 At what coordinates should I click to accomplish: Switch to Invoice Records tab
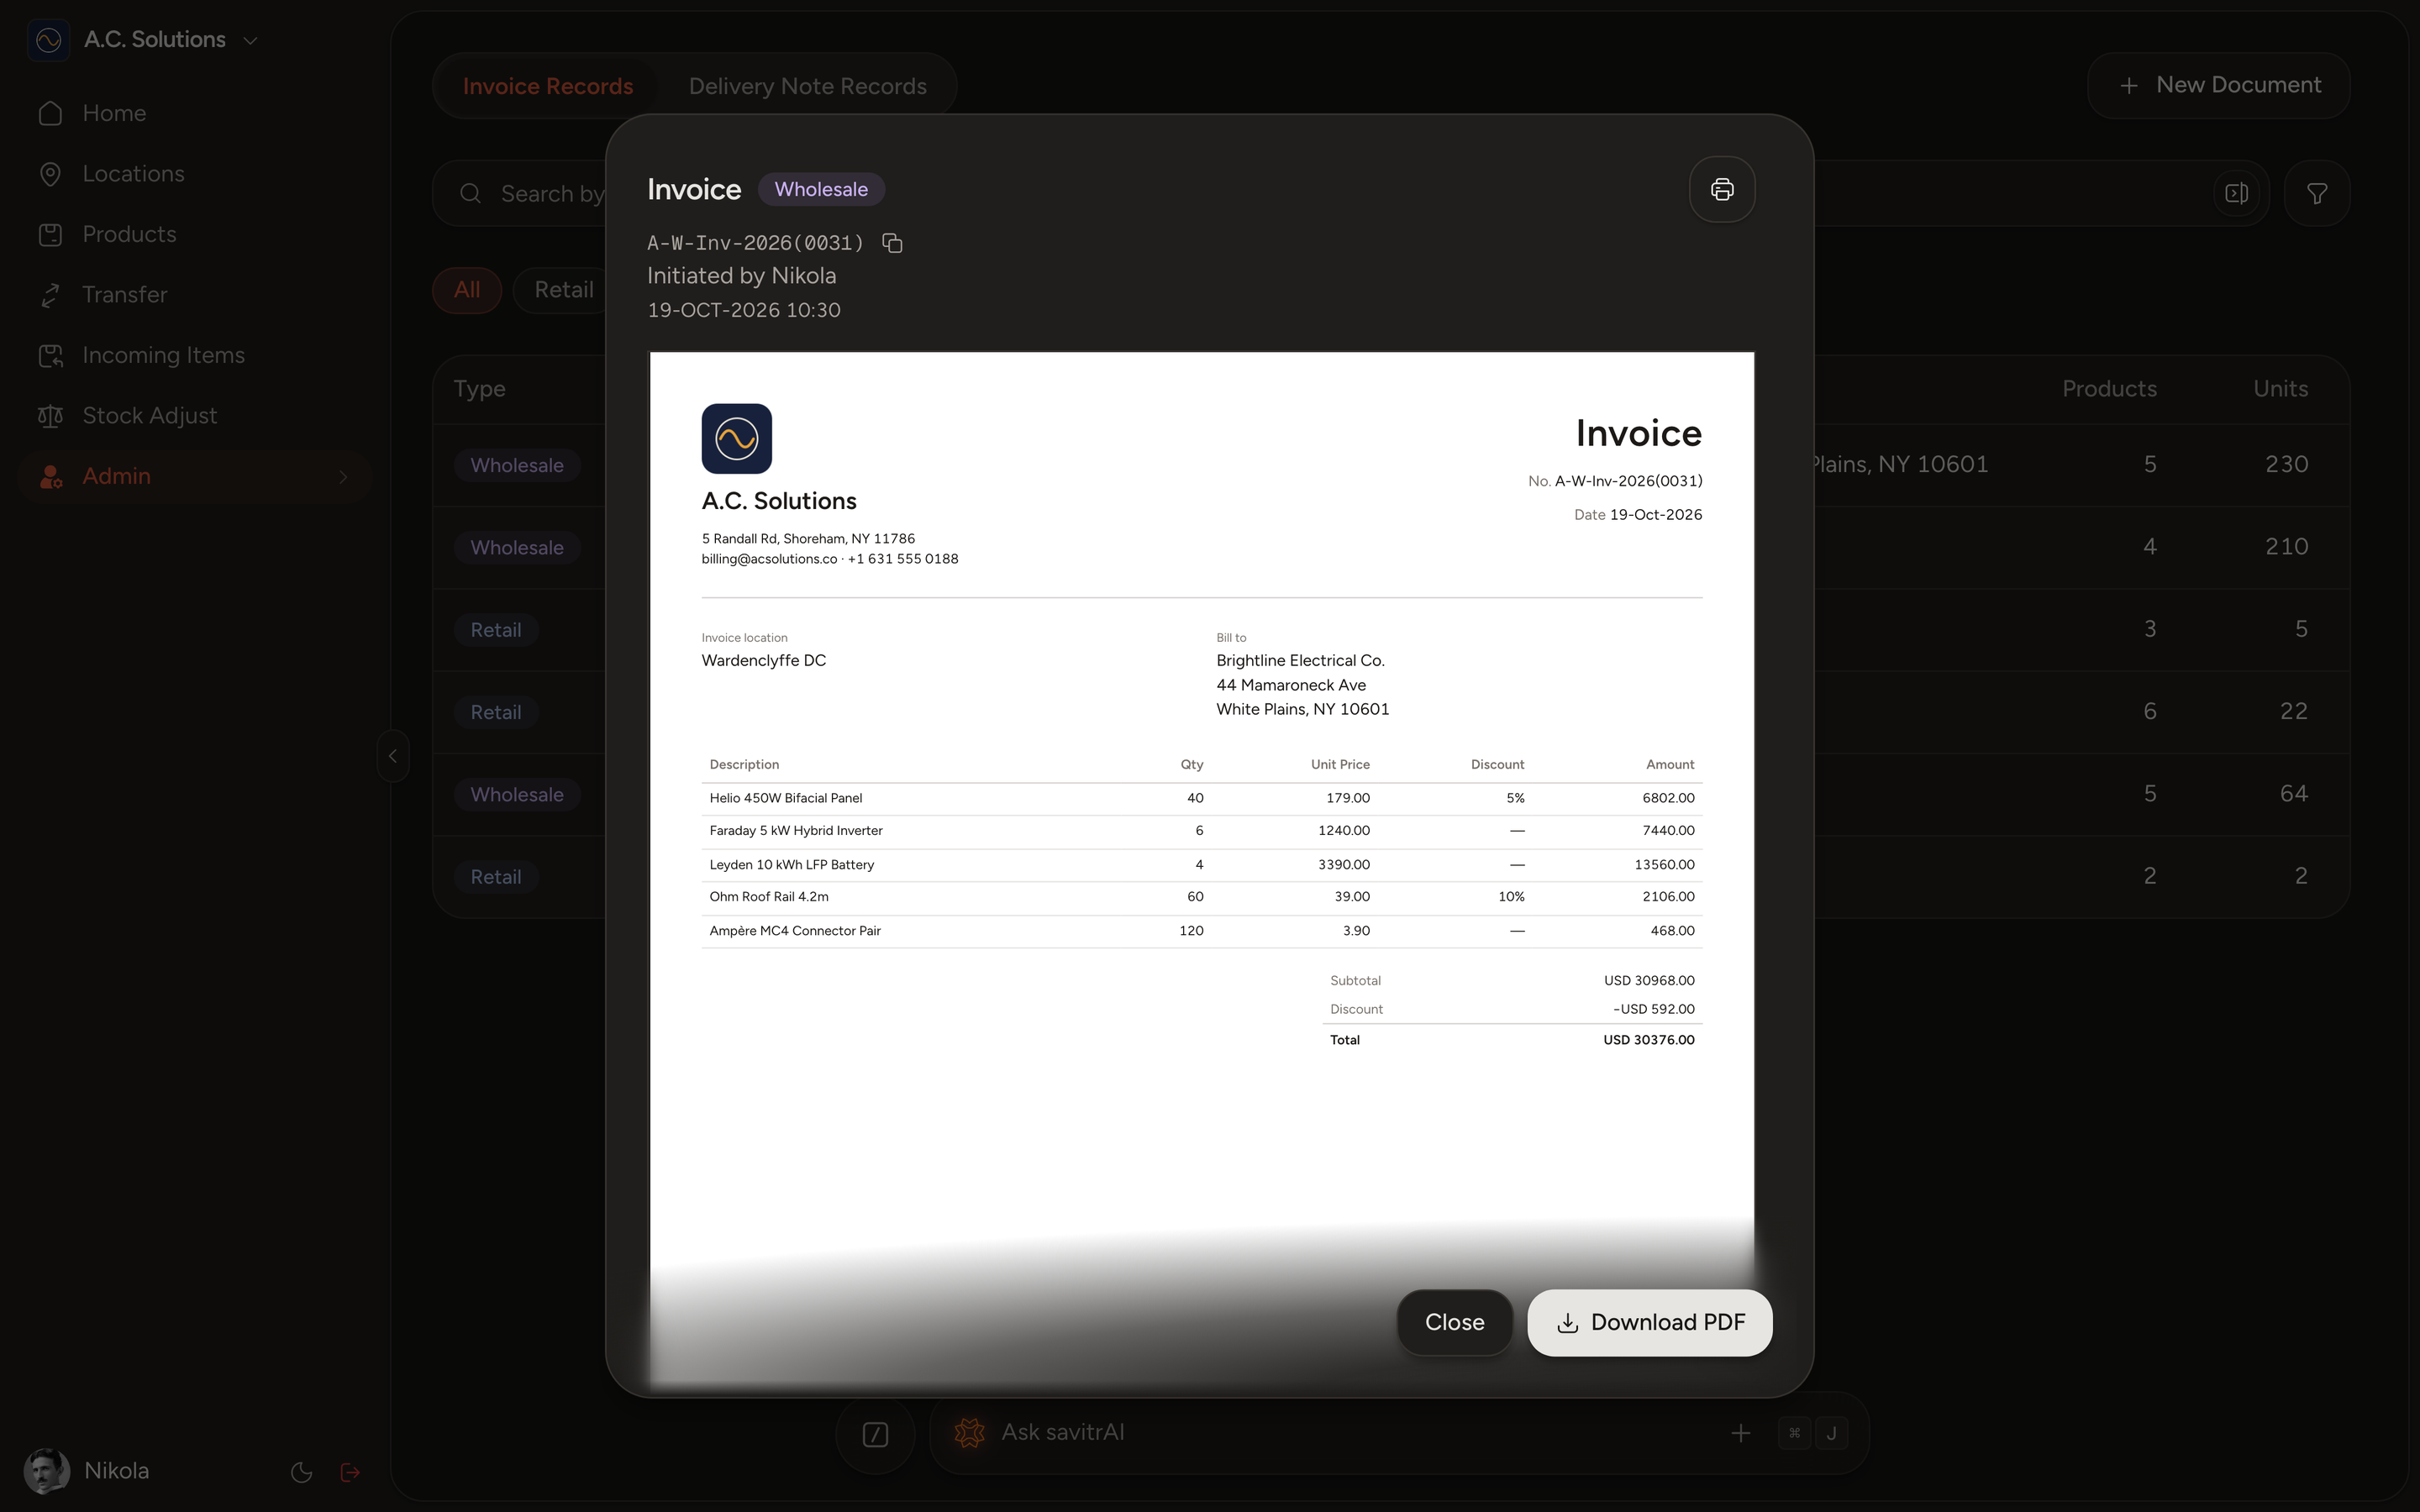pyautogui.click(x=548, y=86)
